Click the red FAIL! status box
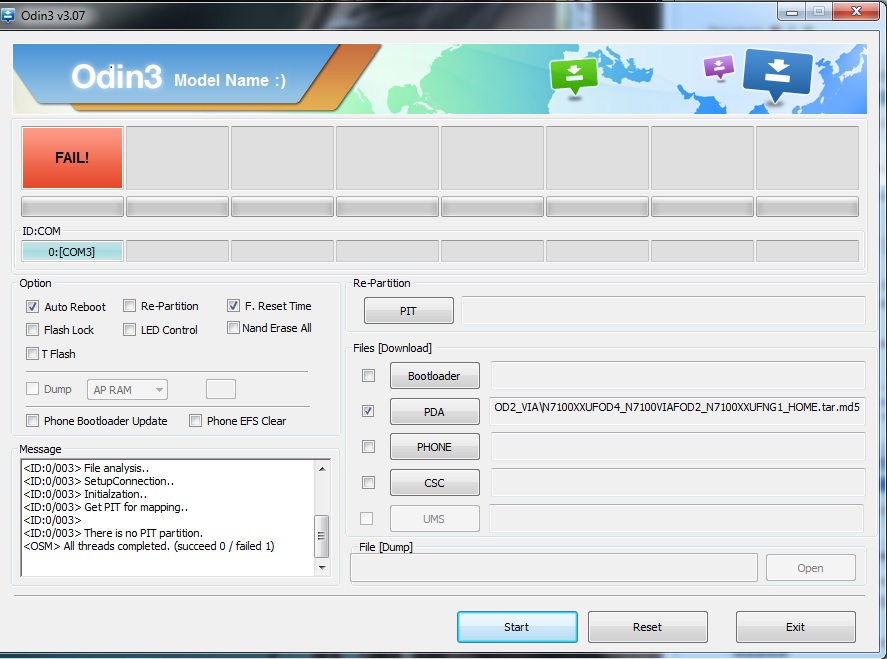This screenshot has width=887, height=659. (72, 158)
